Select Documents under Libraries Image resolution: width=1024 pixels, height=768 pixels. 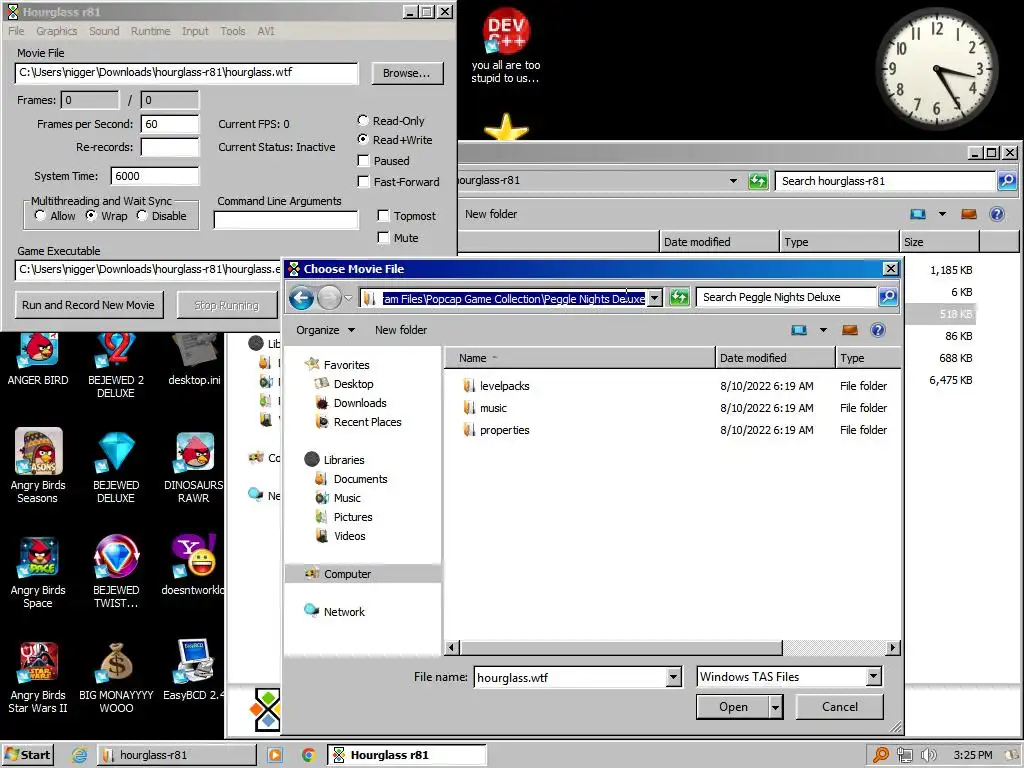pos(360,479)
